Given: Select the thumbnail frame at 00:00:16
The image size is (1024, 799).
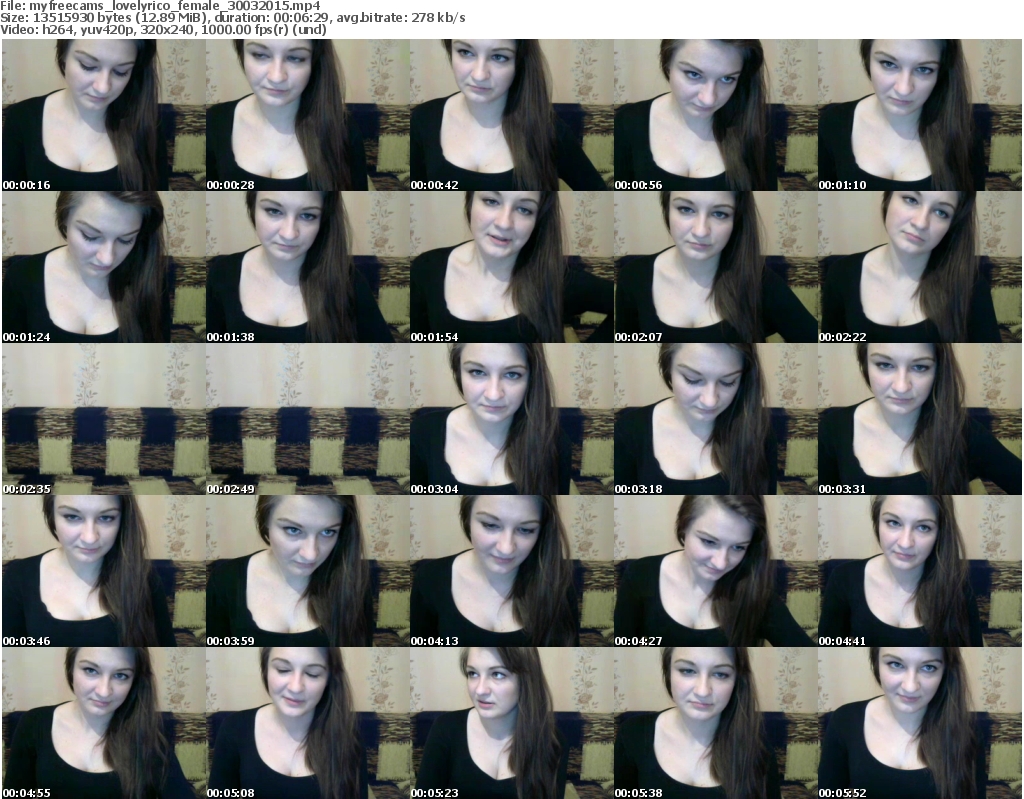Looking at the screenshot, I should coord(104,115).
